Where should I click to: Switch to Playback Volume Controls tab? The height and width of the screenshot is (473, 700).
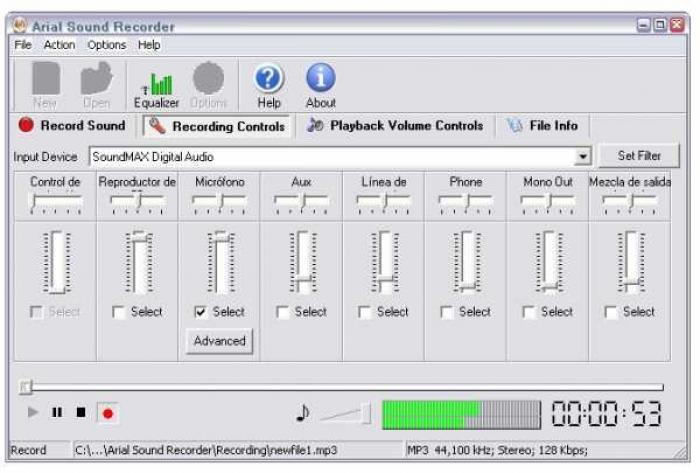click(396, 126)
